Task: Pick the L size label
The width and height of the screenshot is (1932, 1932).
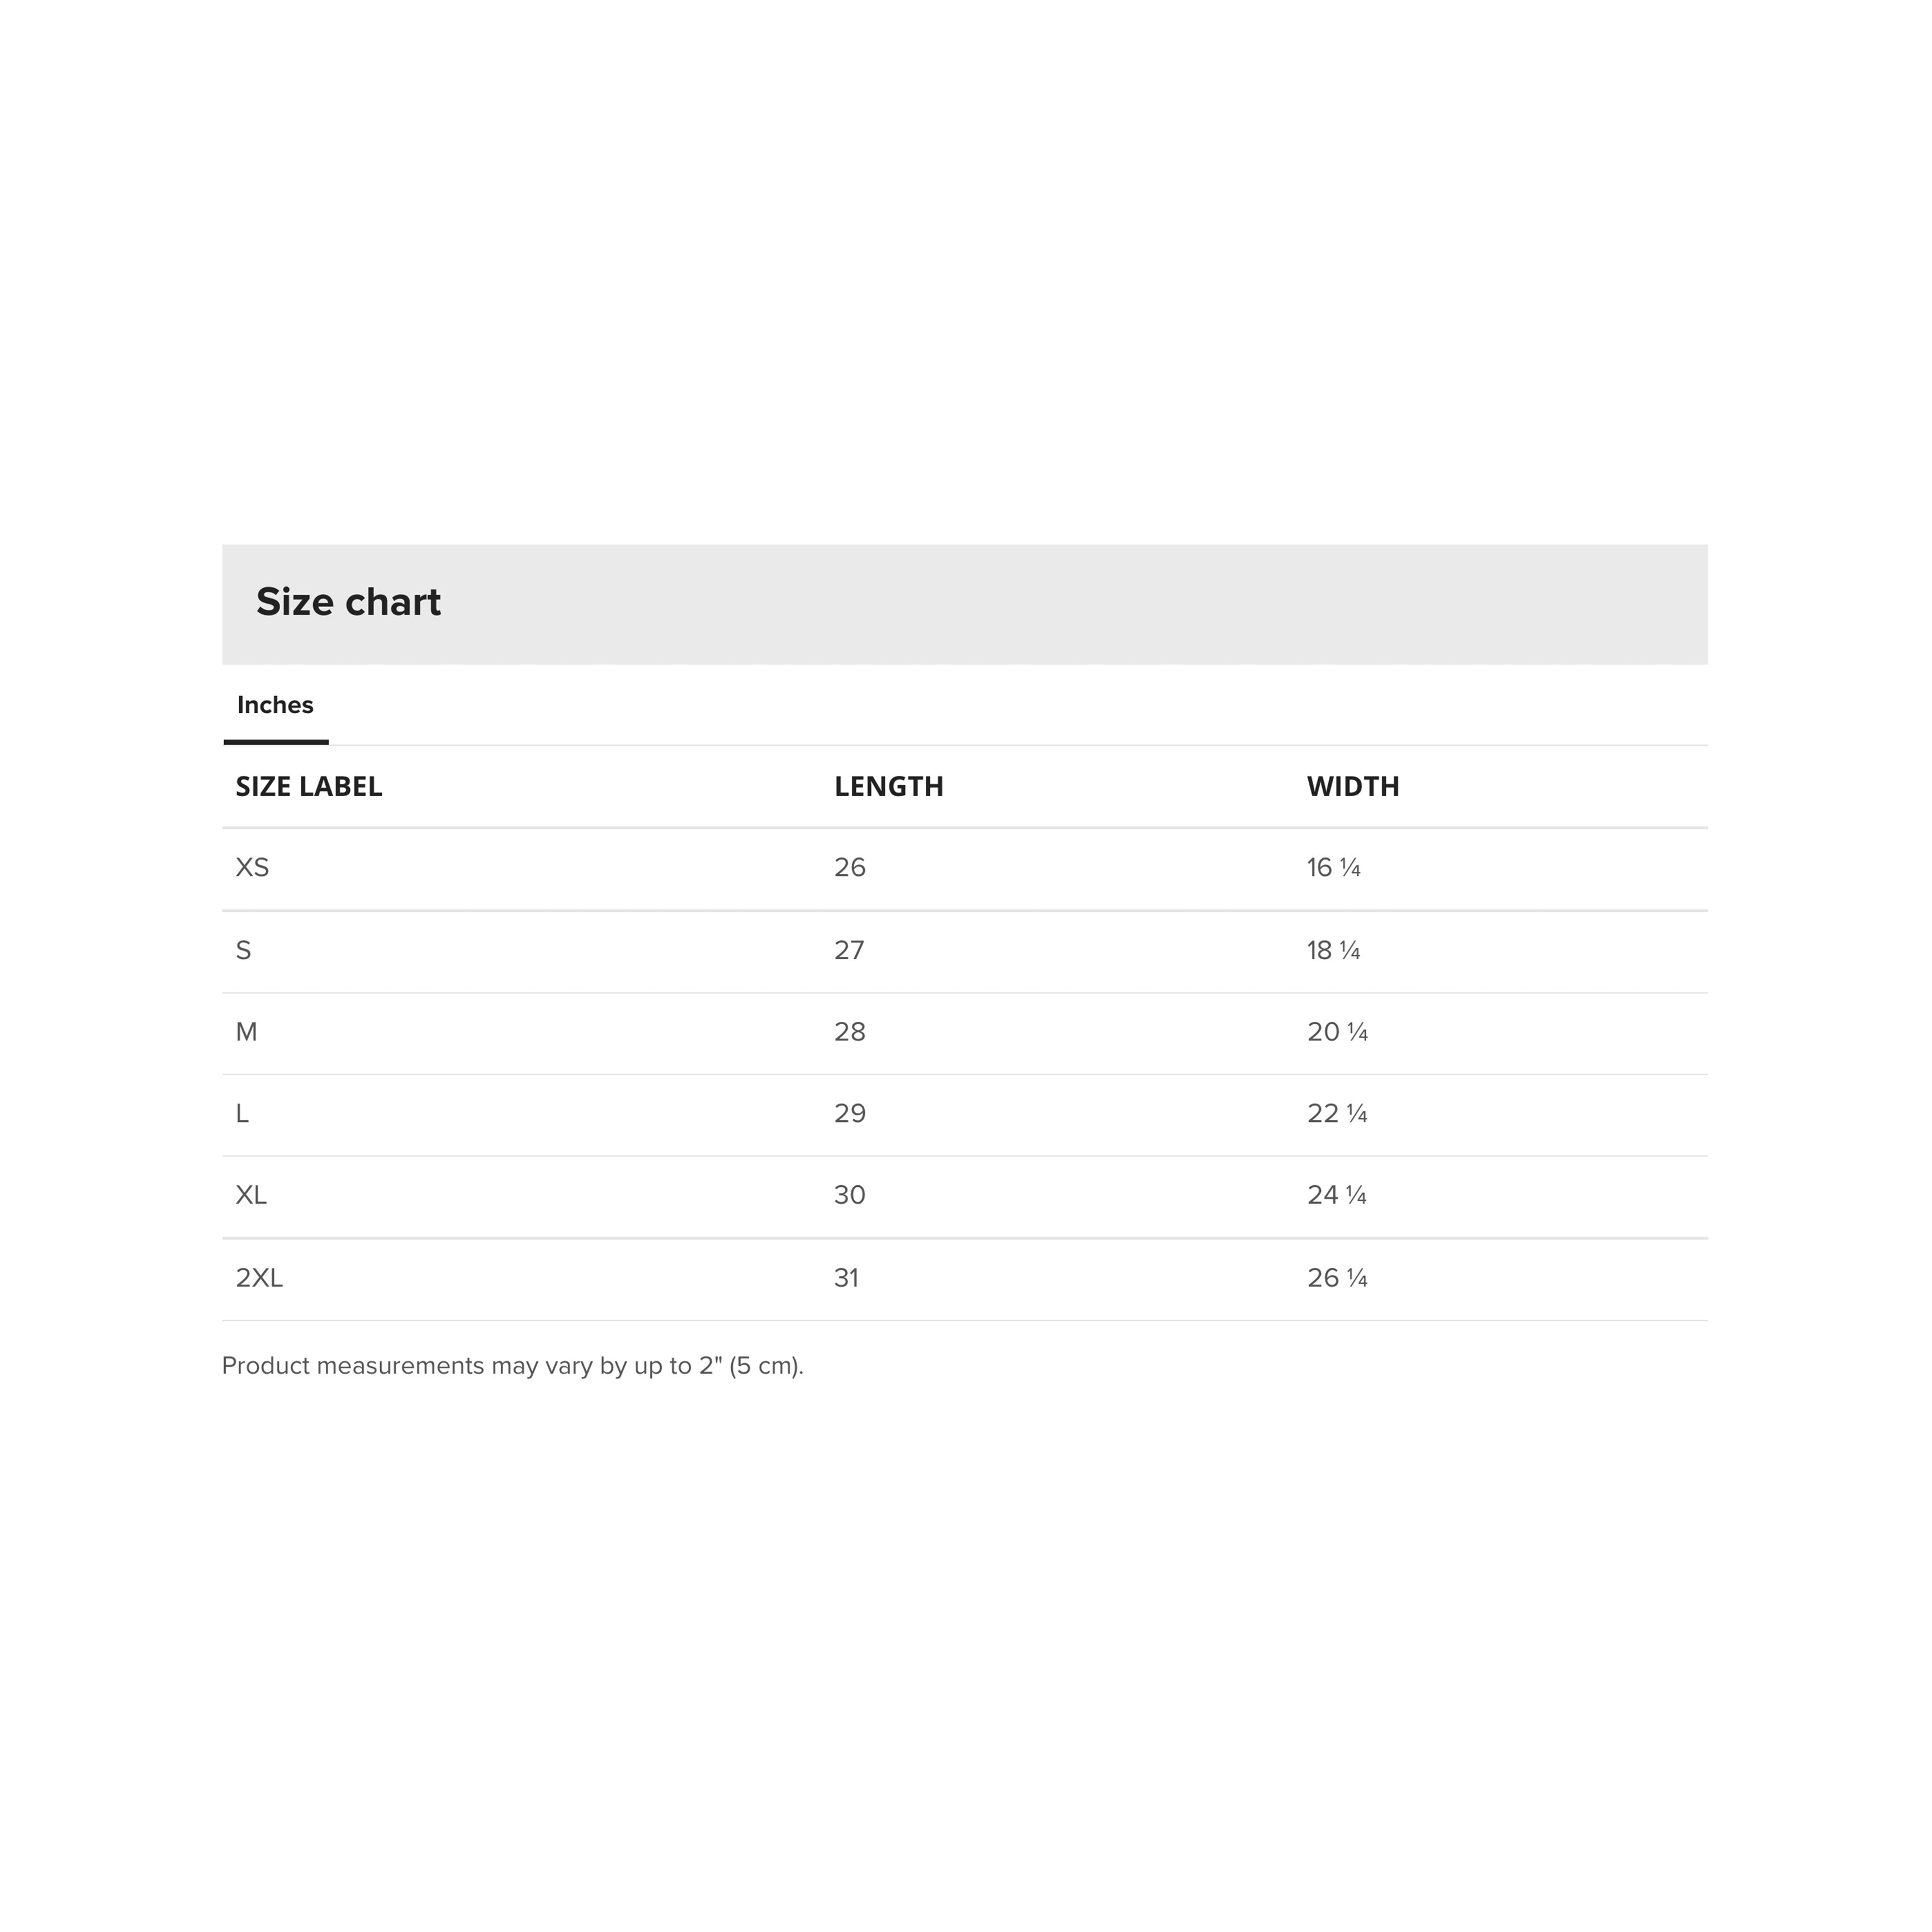Action: (242, 1113)
